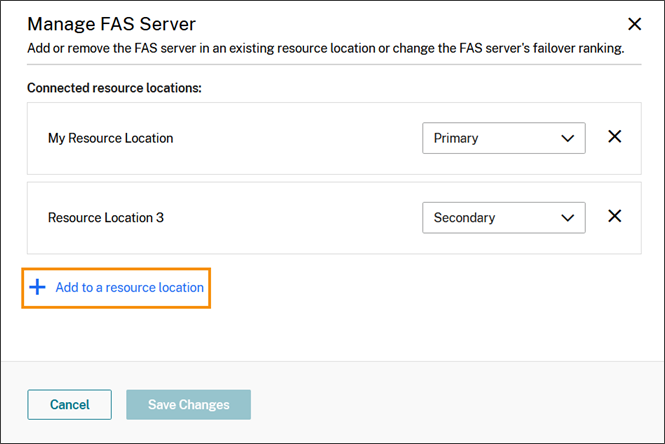The width and height of the screenshot is (665, 444).
Task: Remove Resource Location 3 using its X icon
Action: point(615,216)
